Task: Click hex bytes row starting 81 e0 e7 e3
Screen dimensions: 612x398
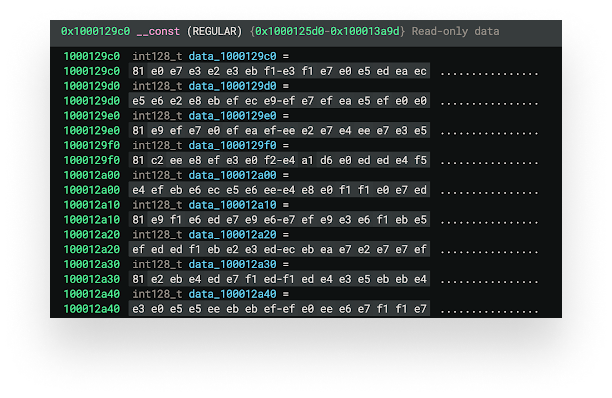Action: [x=279, y=71]
